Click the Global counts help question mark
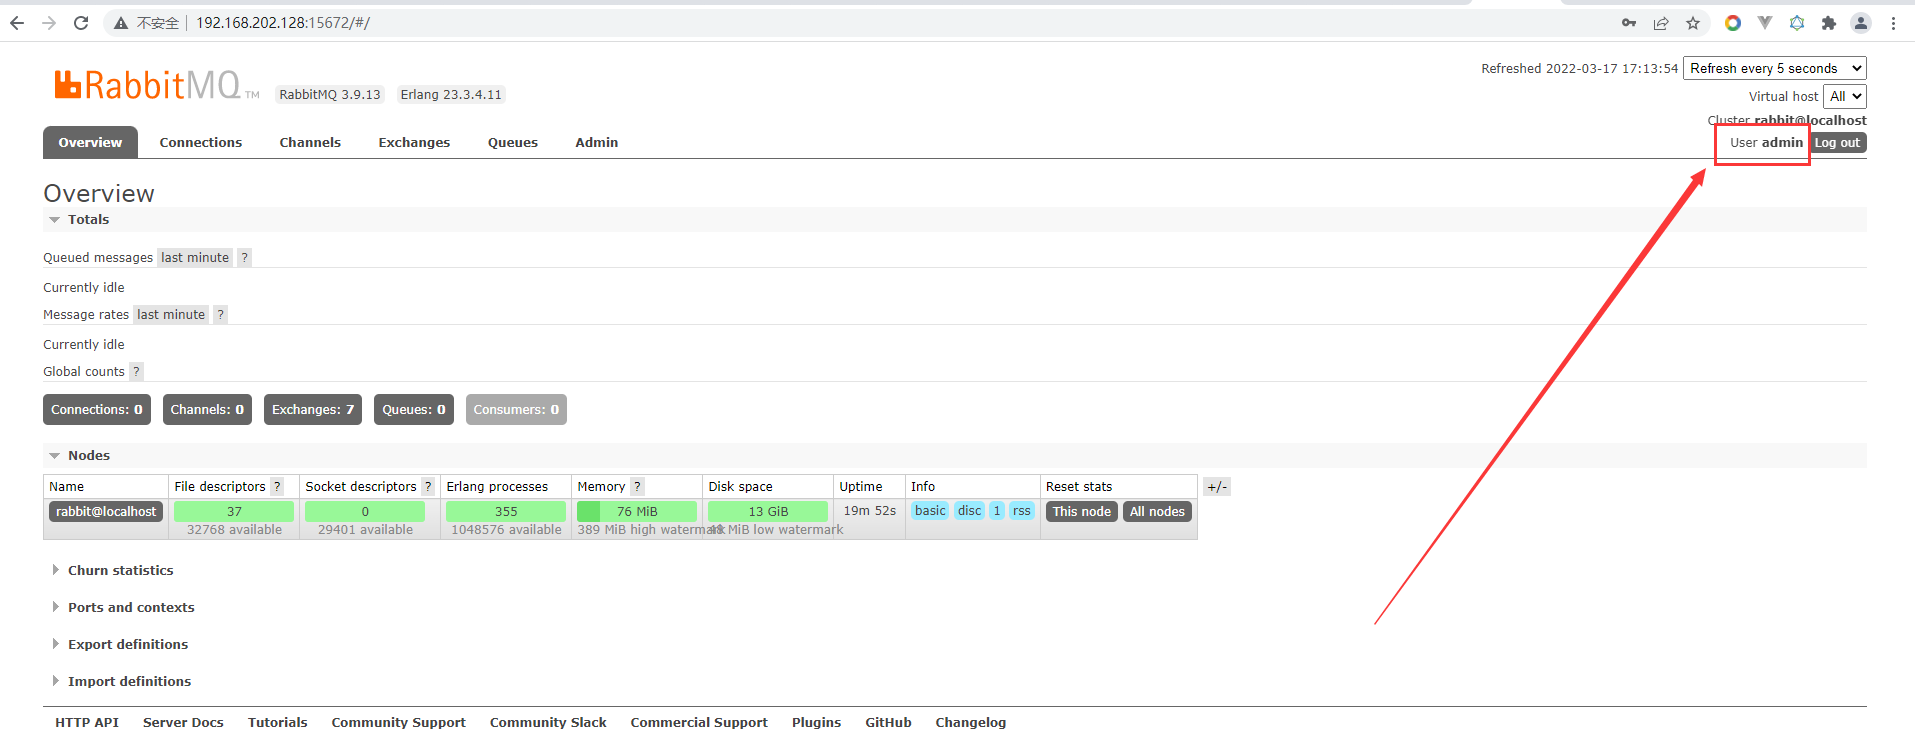This screenshot has height=755, width=1915. point(136,372)
